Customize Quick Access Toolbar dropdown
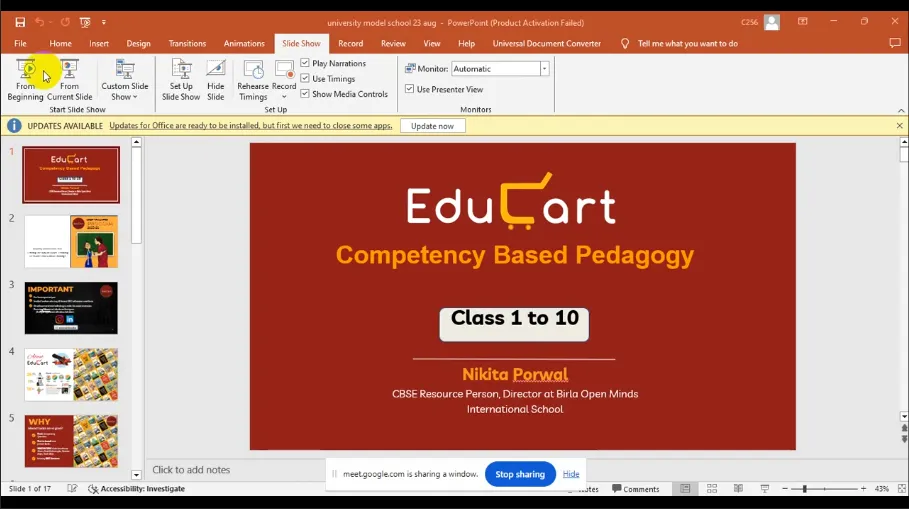The width and height of the screenshot is (909, 509). (x=104, y=22)
